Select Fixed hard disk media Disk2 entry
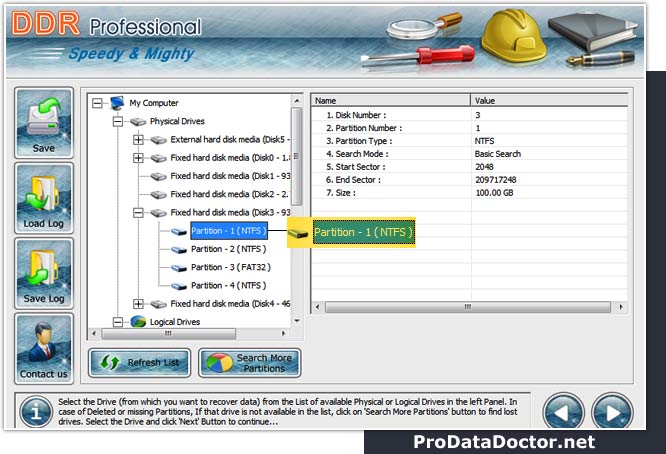666x454 pixels. pyautogui.click(x=229, y=194)
